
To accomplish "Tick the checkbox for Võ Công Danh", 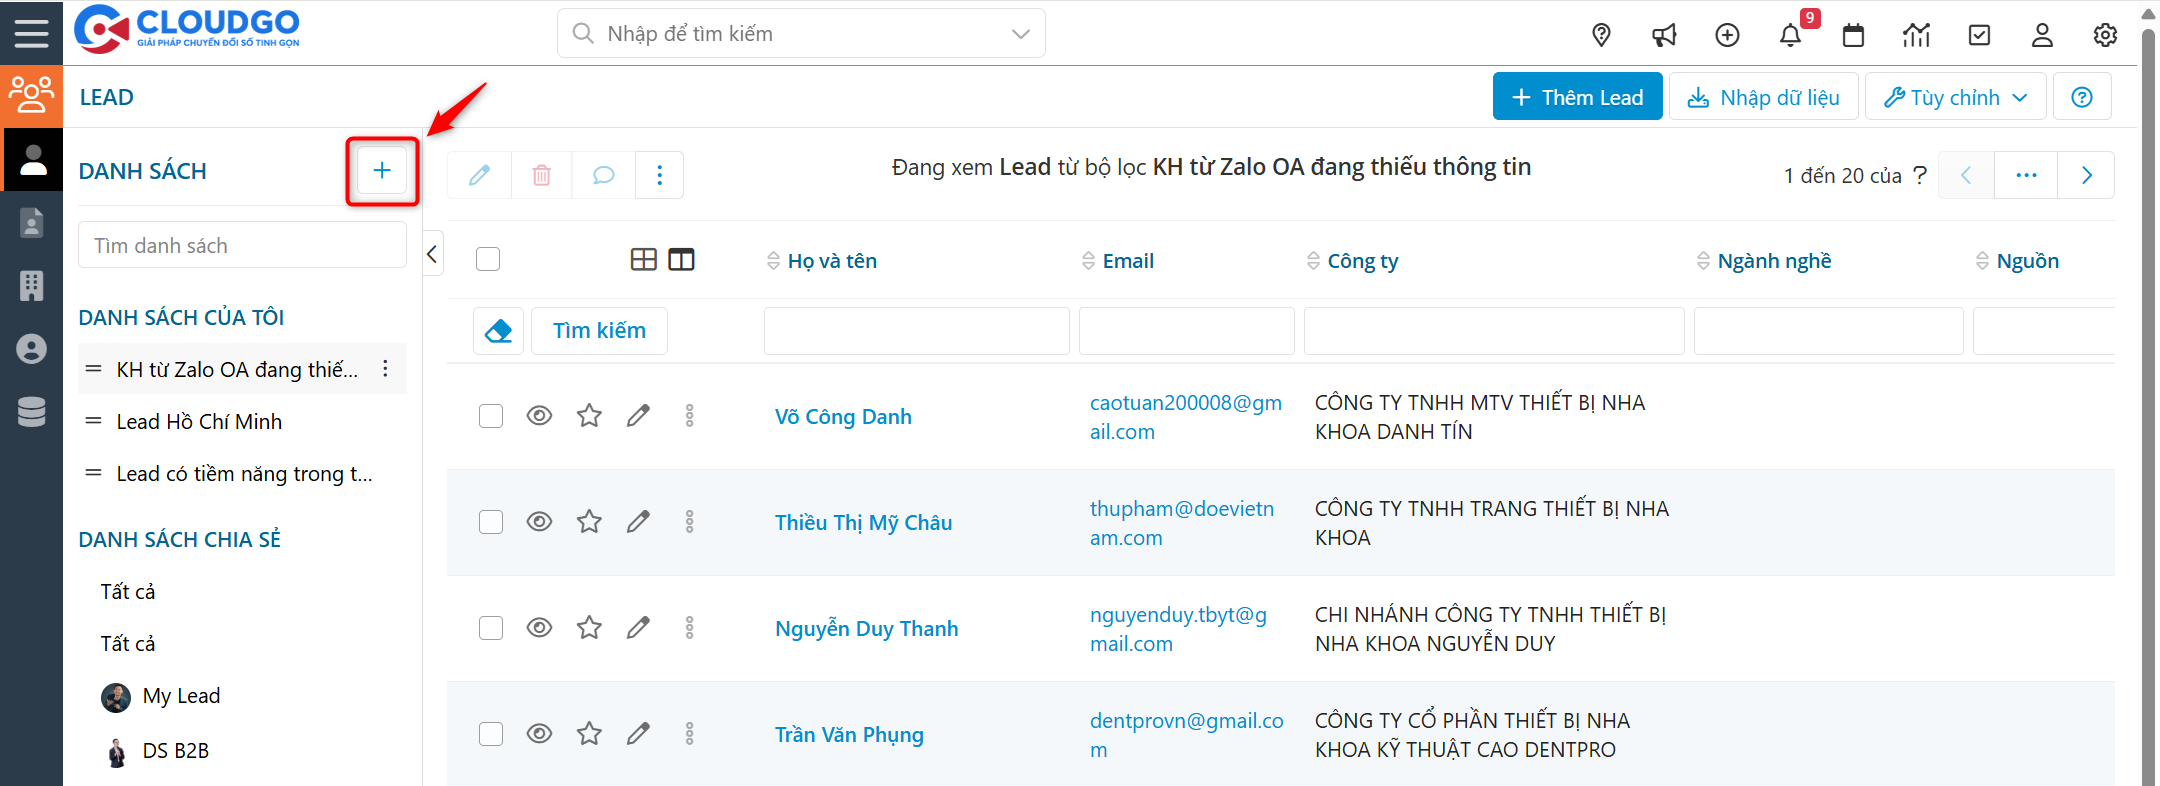I will [490, 416].
